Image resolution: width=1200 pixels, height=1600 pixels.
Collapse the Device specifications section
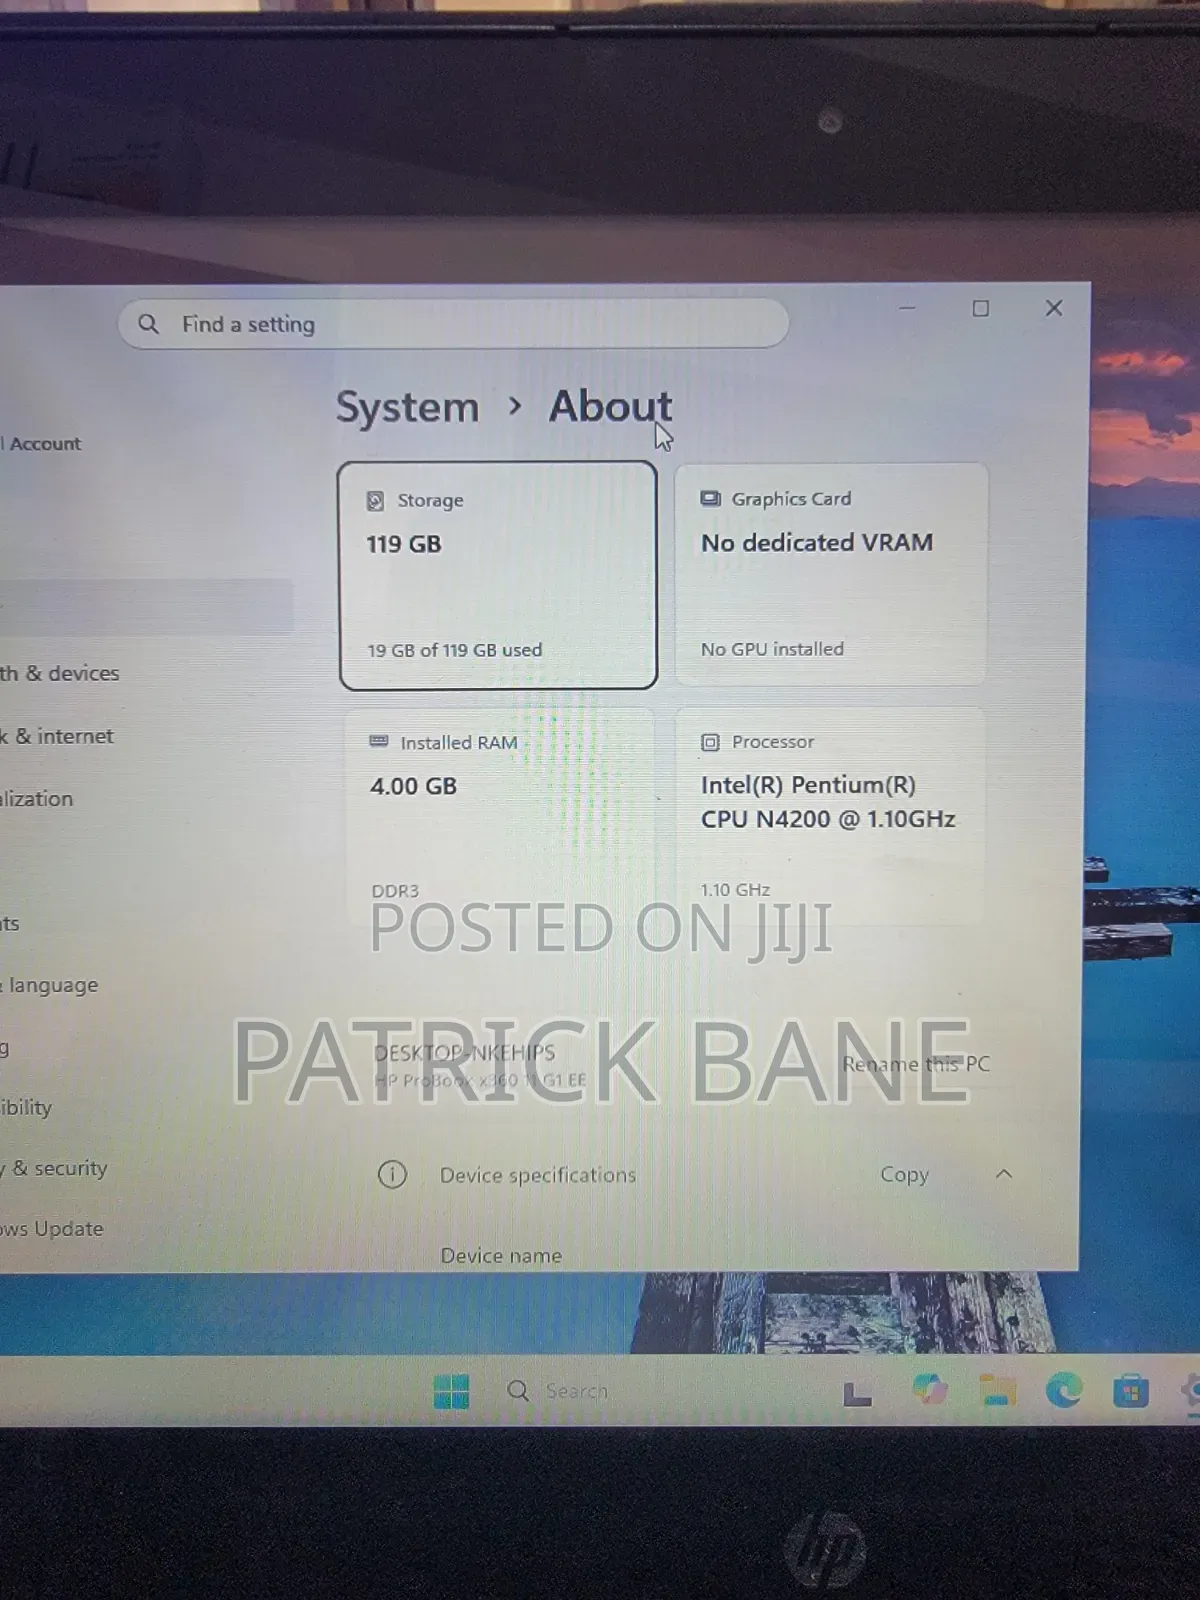[1004, 1174]
